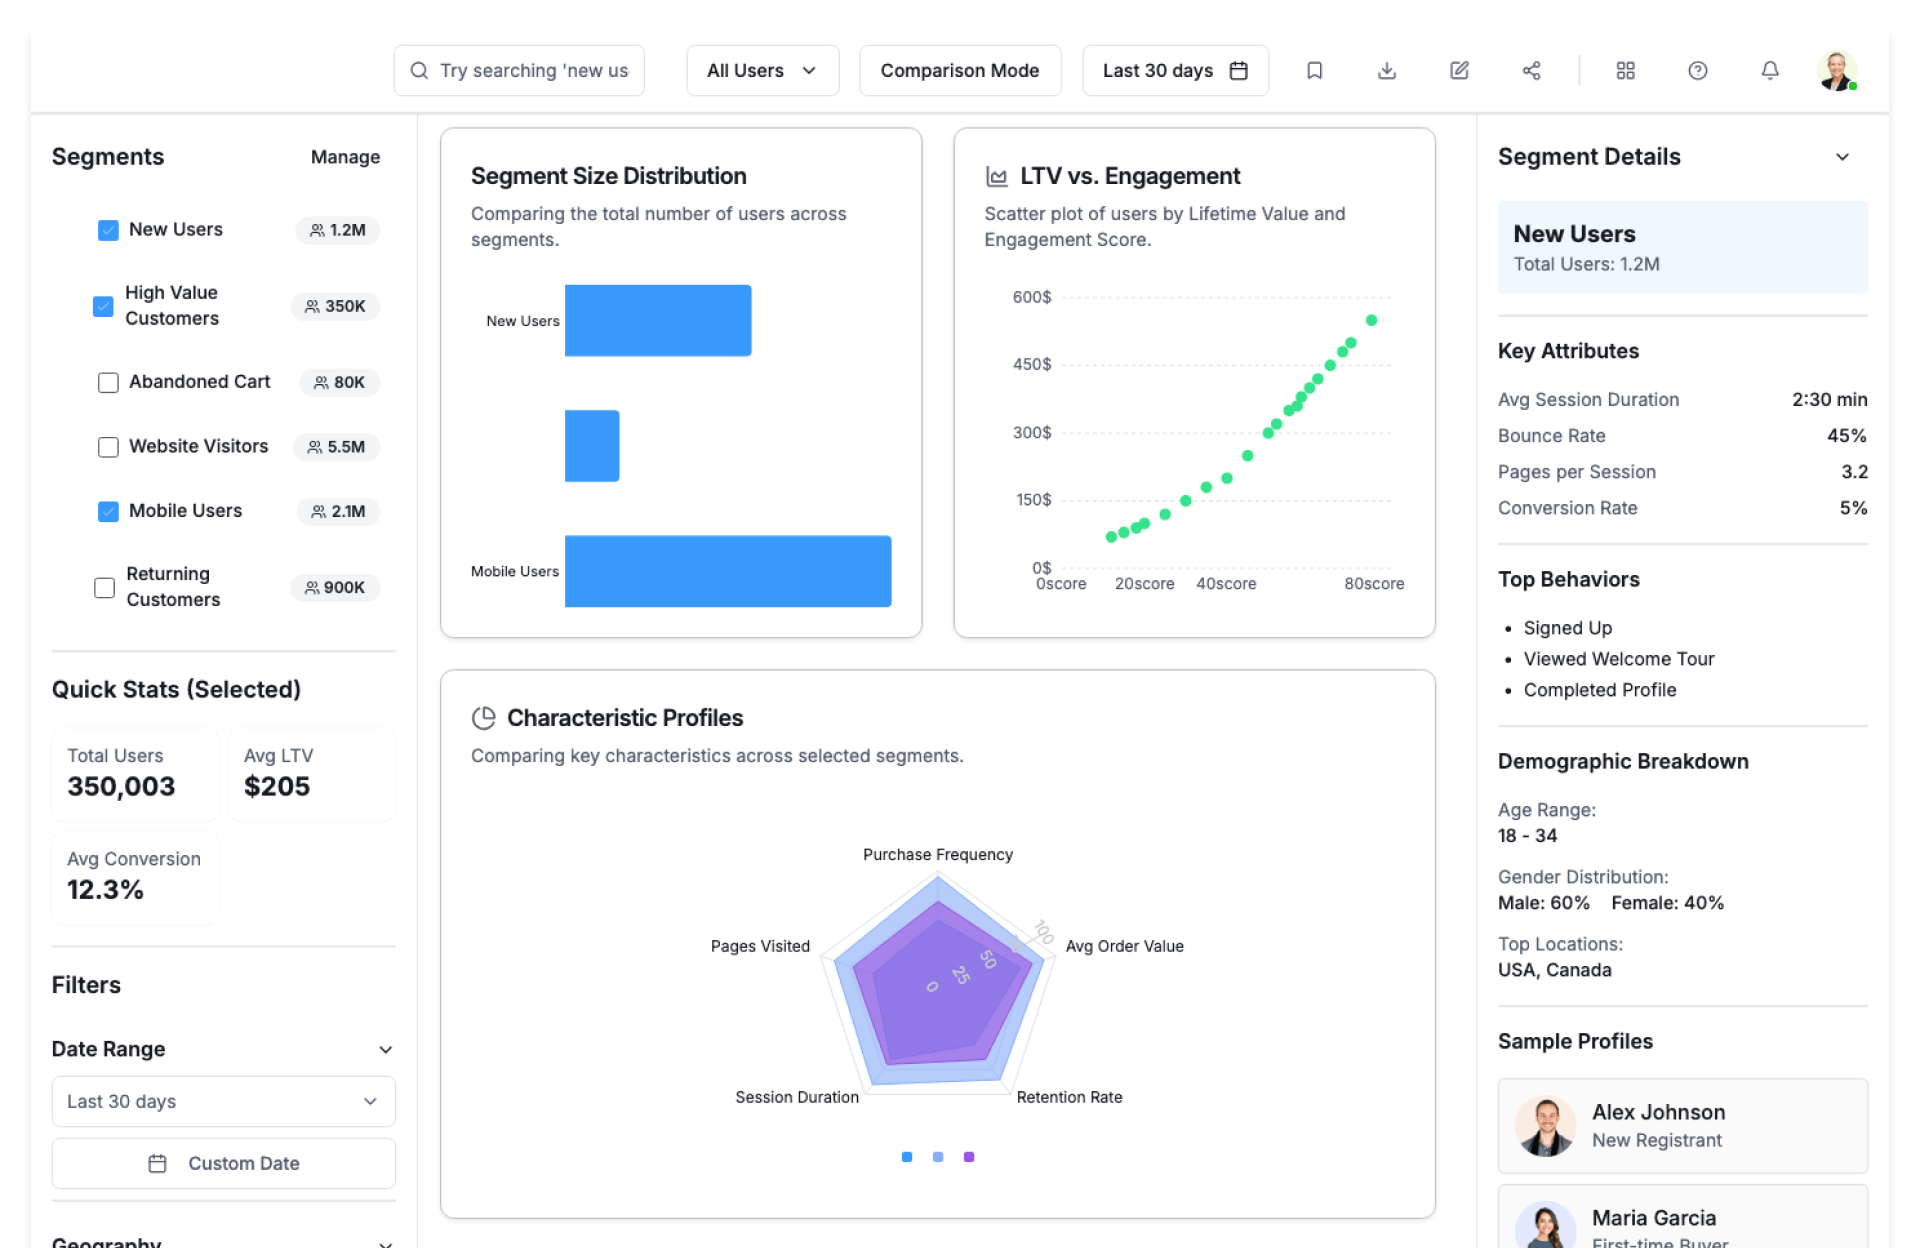Open the grid layout icon
This screenshot has width=1920, height=1248.
tap(1625, 71)
